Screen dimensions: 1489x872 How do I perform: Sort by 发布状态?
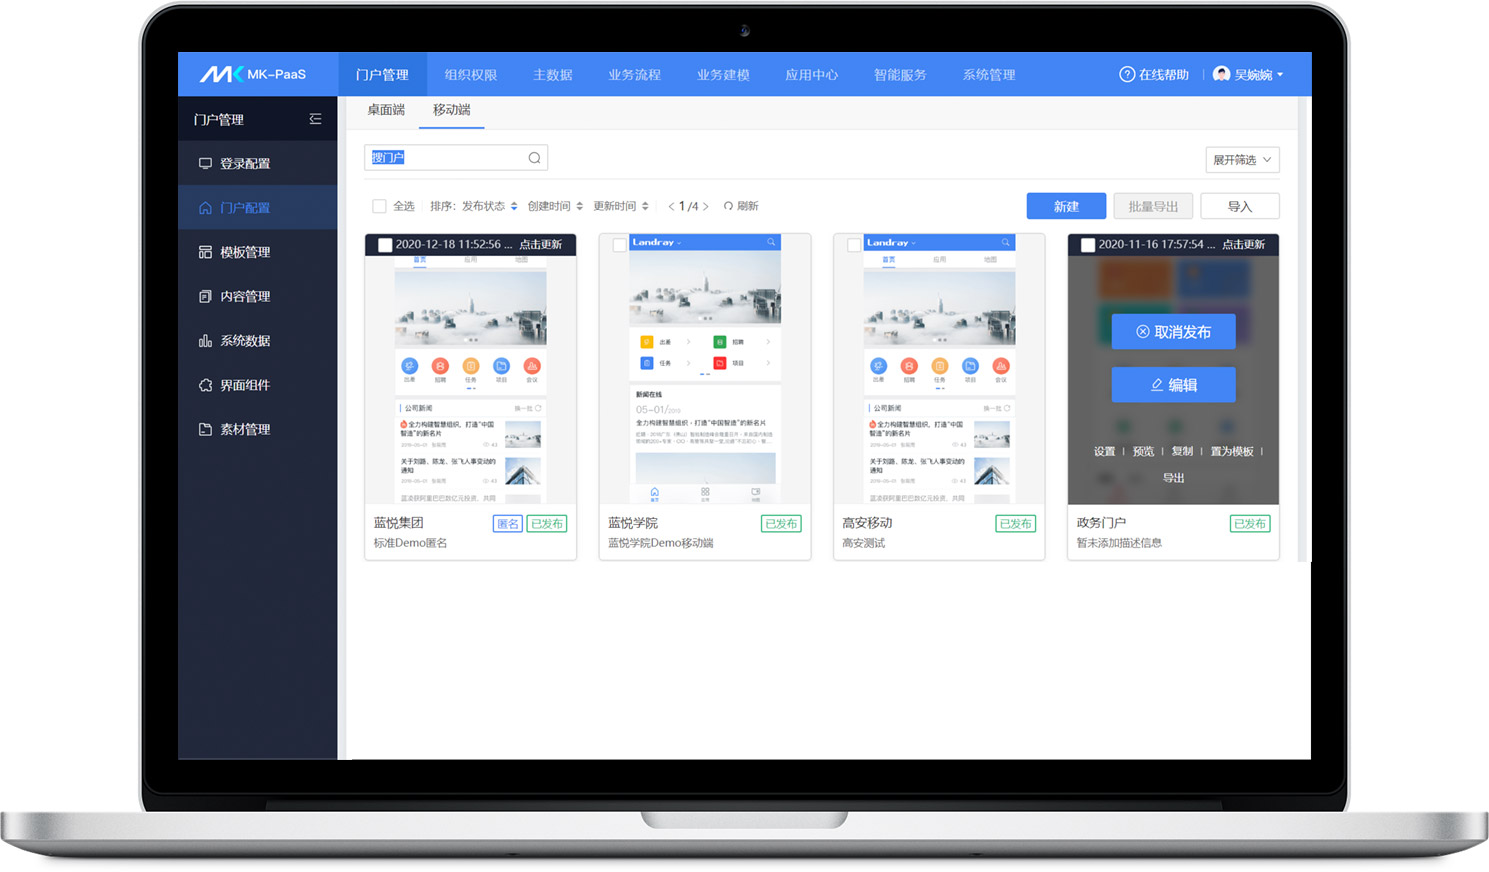pos(489,206)
